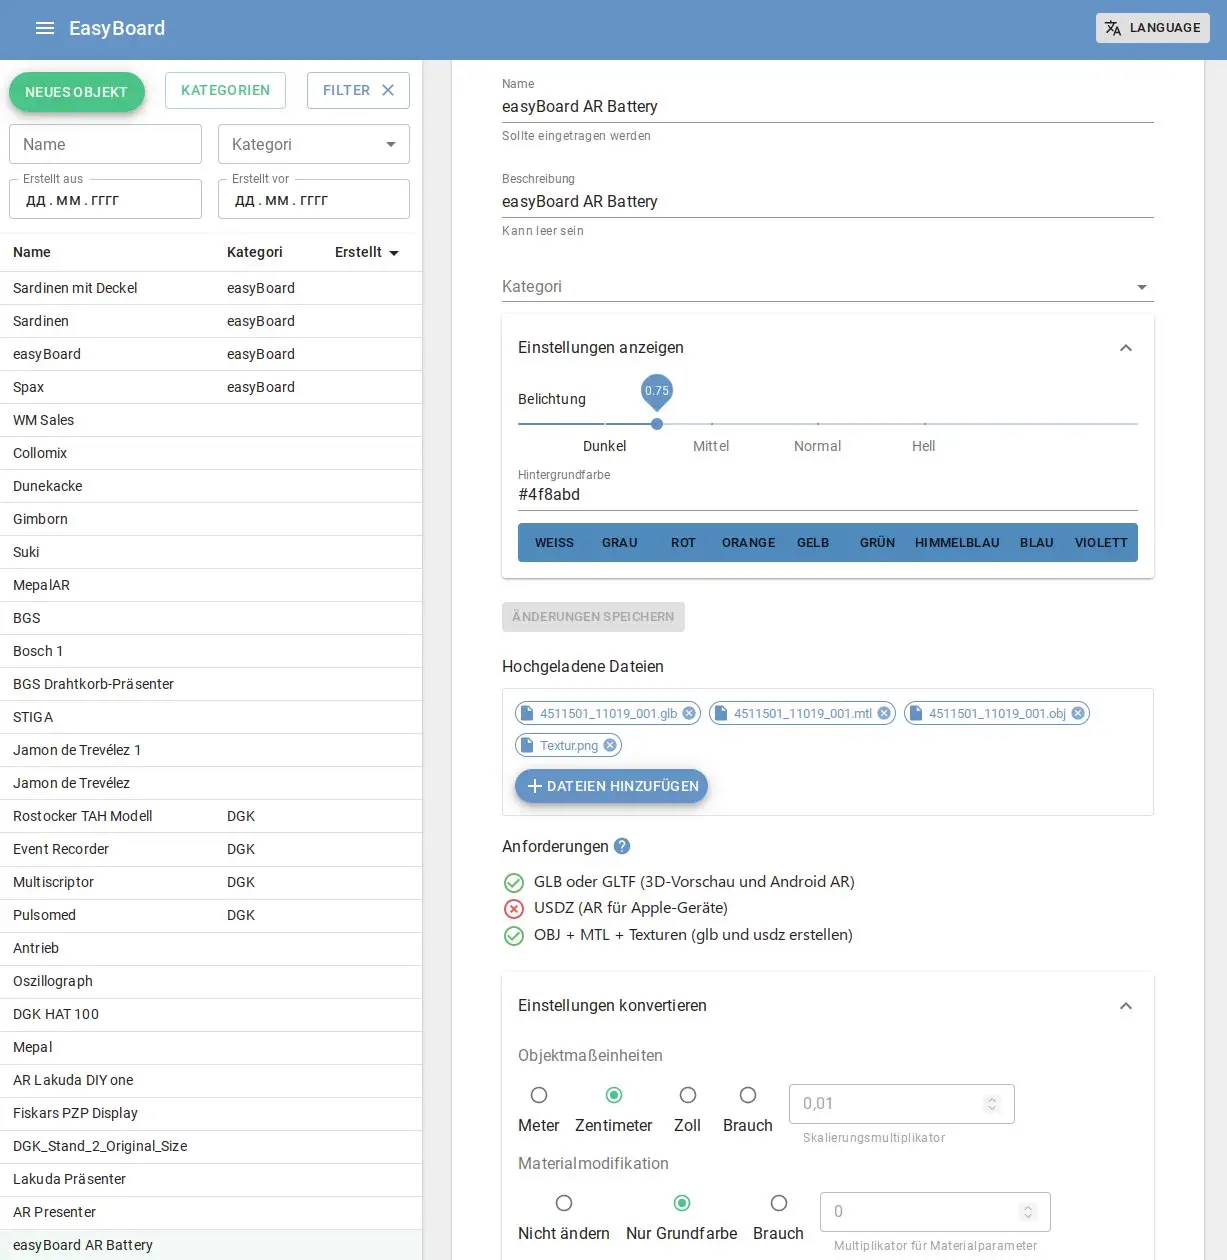1227x1260 pixels.
Task: Collapse the Einstellungen konvertieren section
Action: (1126, 1006)
